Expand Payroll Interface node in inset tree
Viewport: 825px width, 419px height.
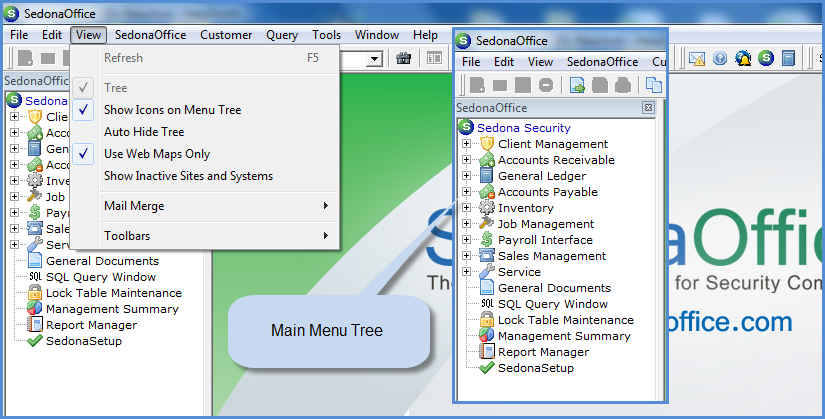point(466,240)
